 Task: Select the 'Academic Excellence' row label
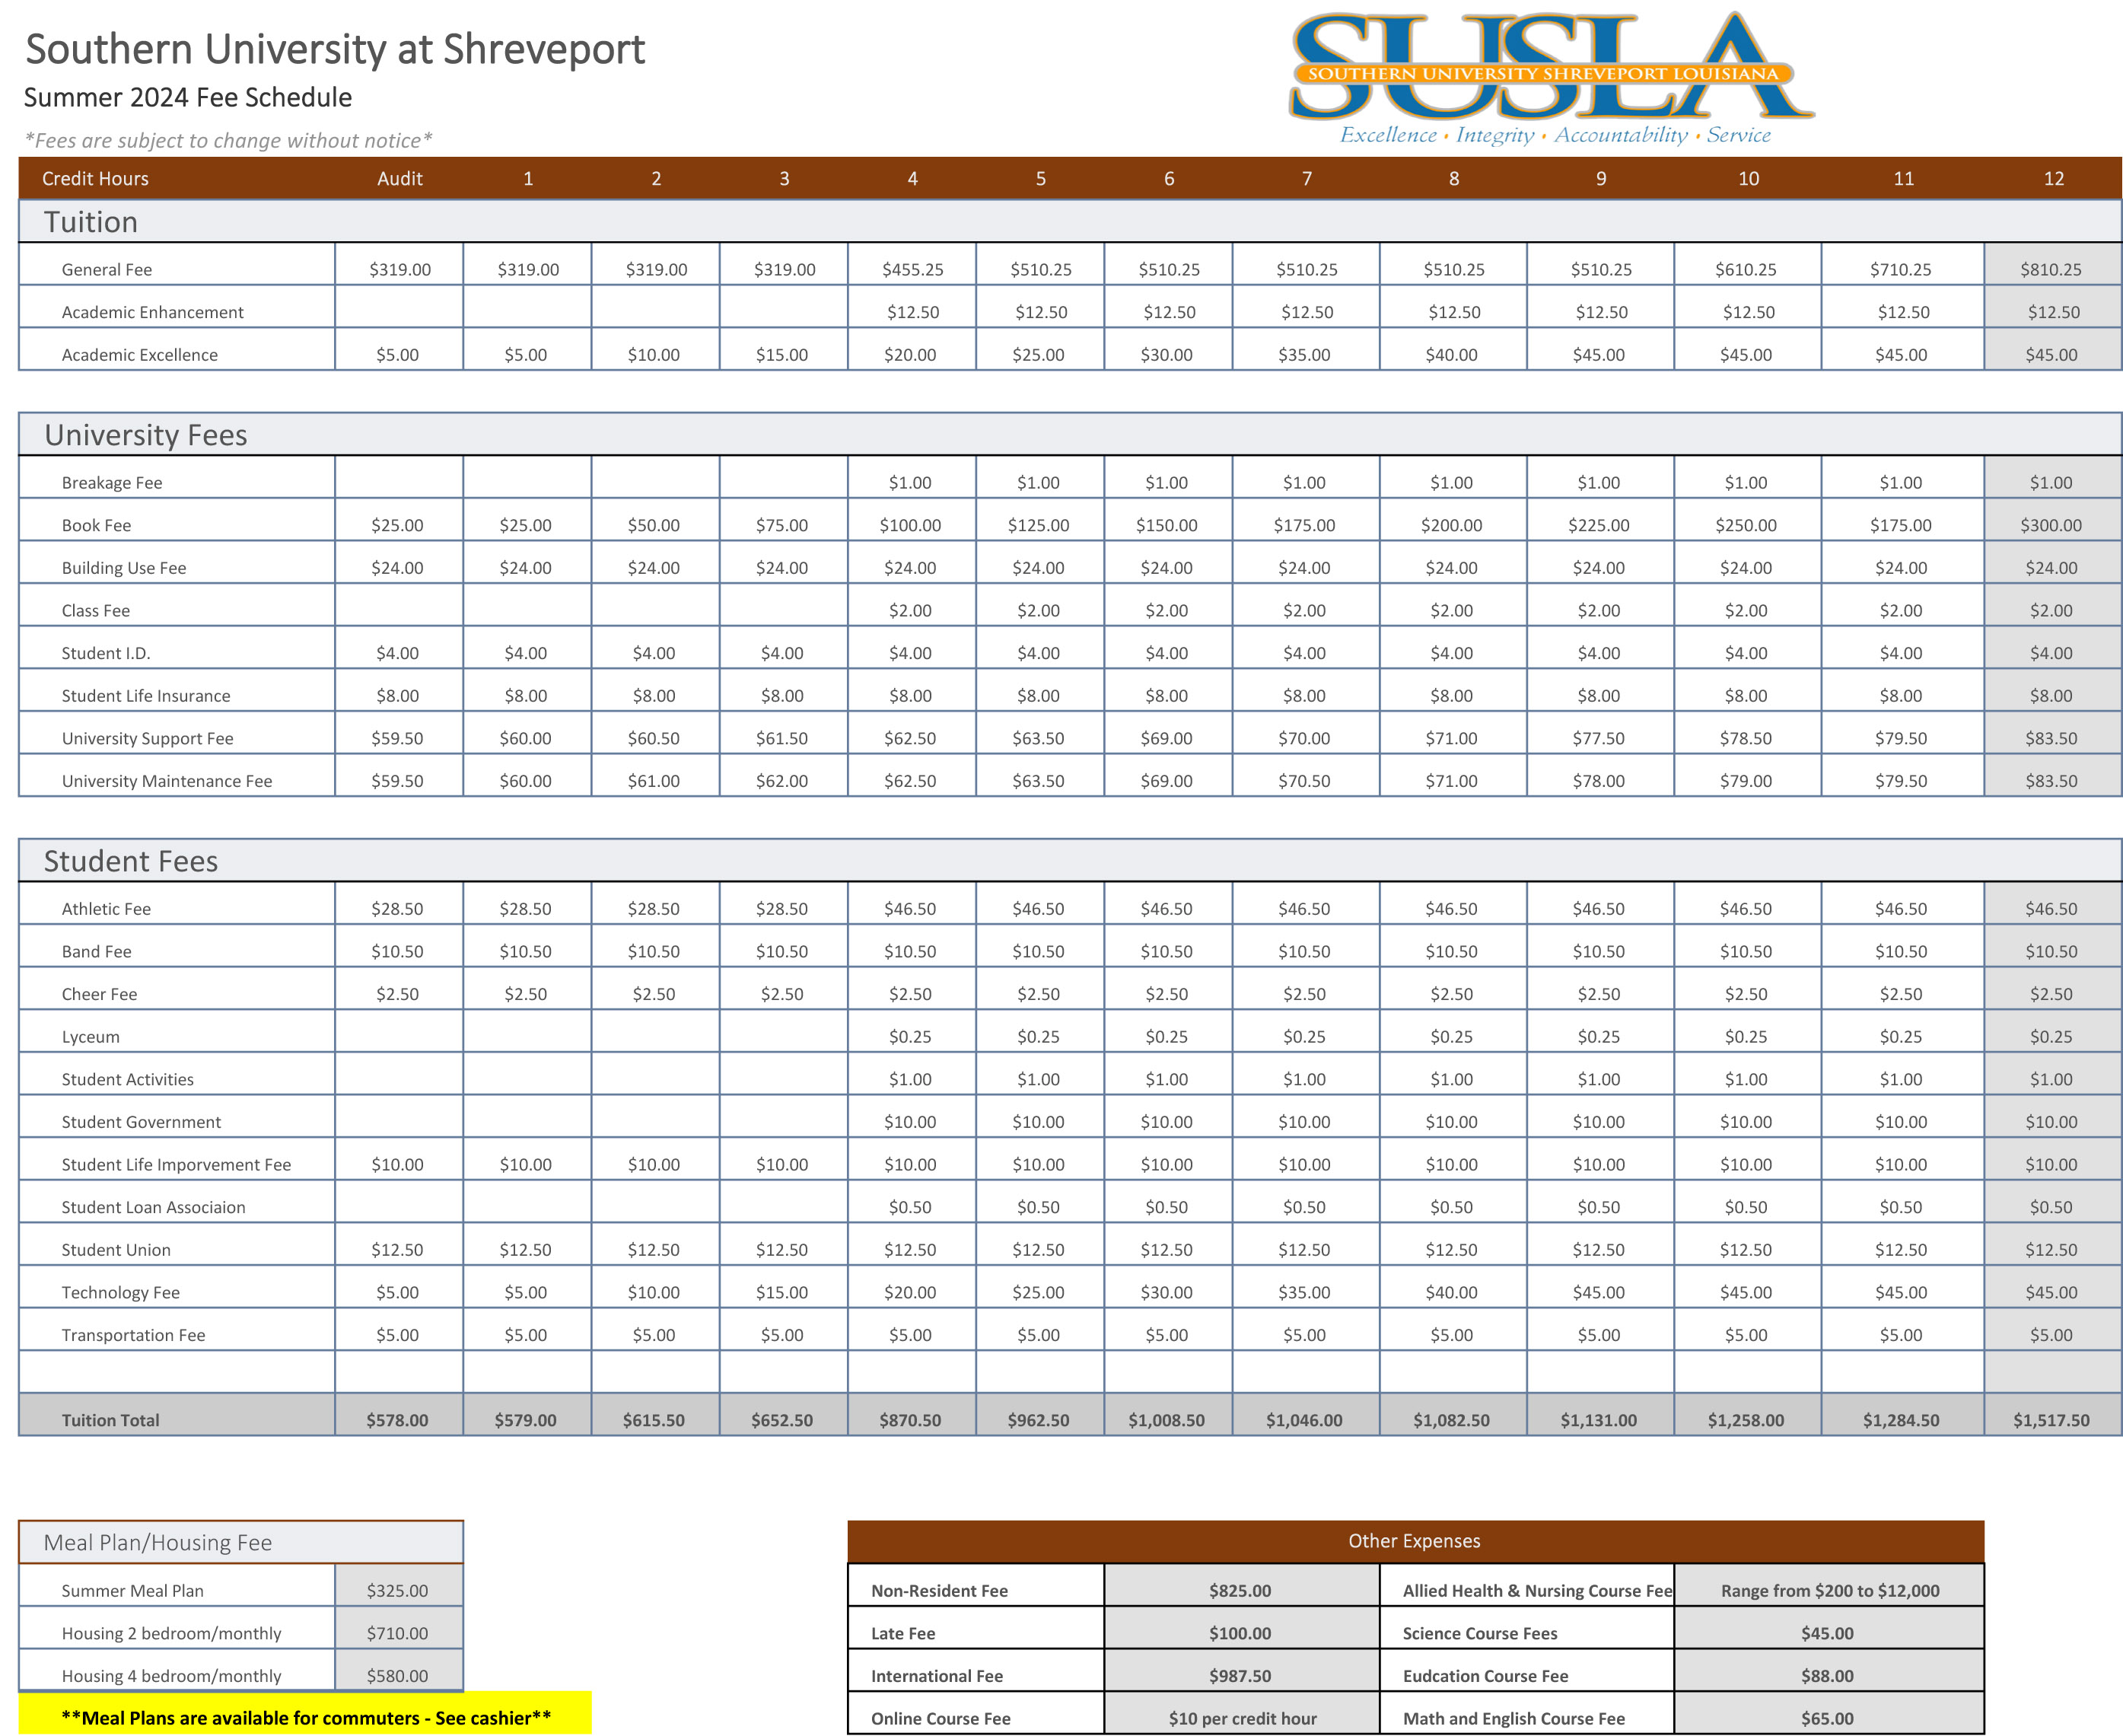click(x=140, y=355)
